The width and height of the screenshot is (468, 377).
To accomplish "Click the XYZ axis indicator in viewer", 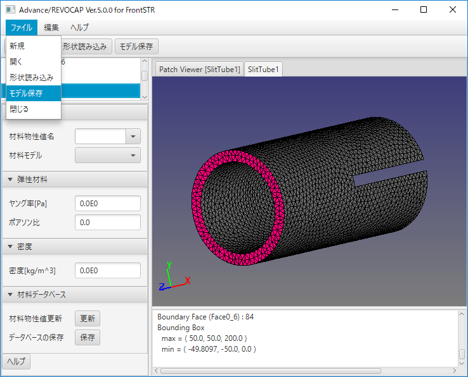I will (x=174, y=276).
